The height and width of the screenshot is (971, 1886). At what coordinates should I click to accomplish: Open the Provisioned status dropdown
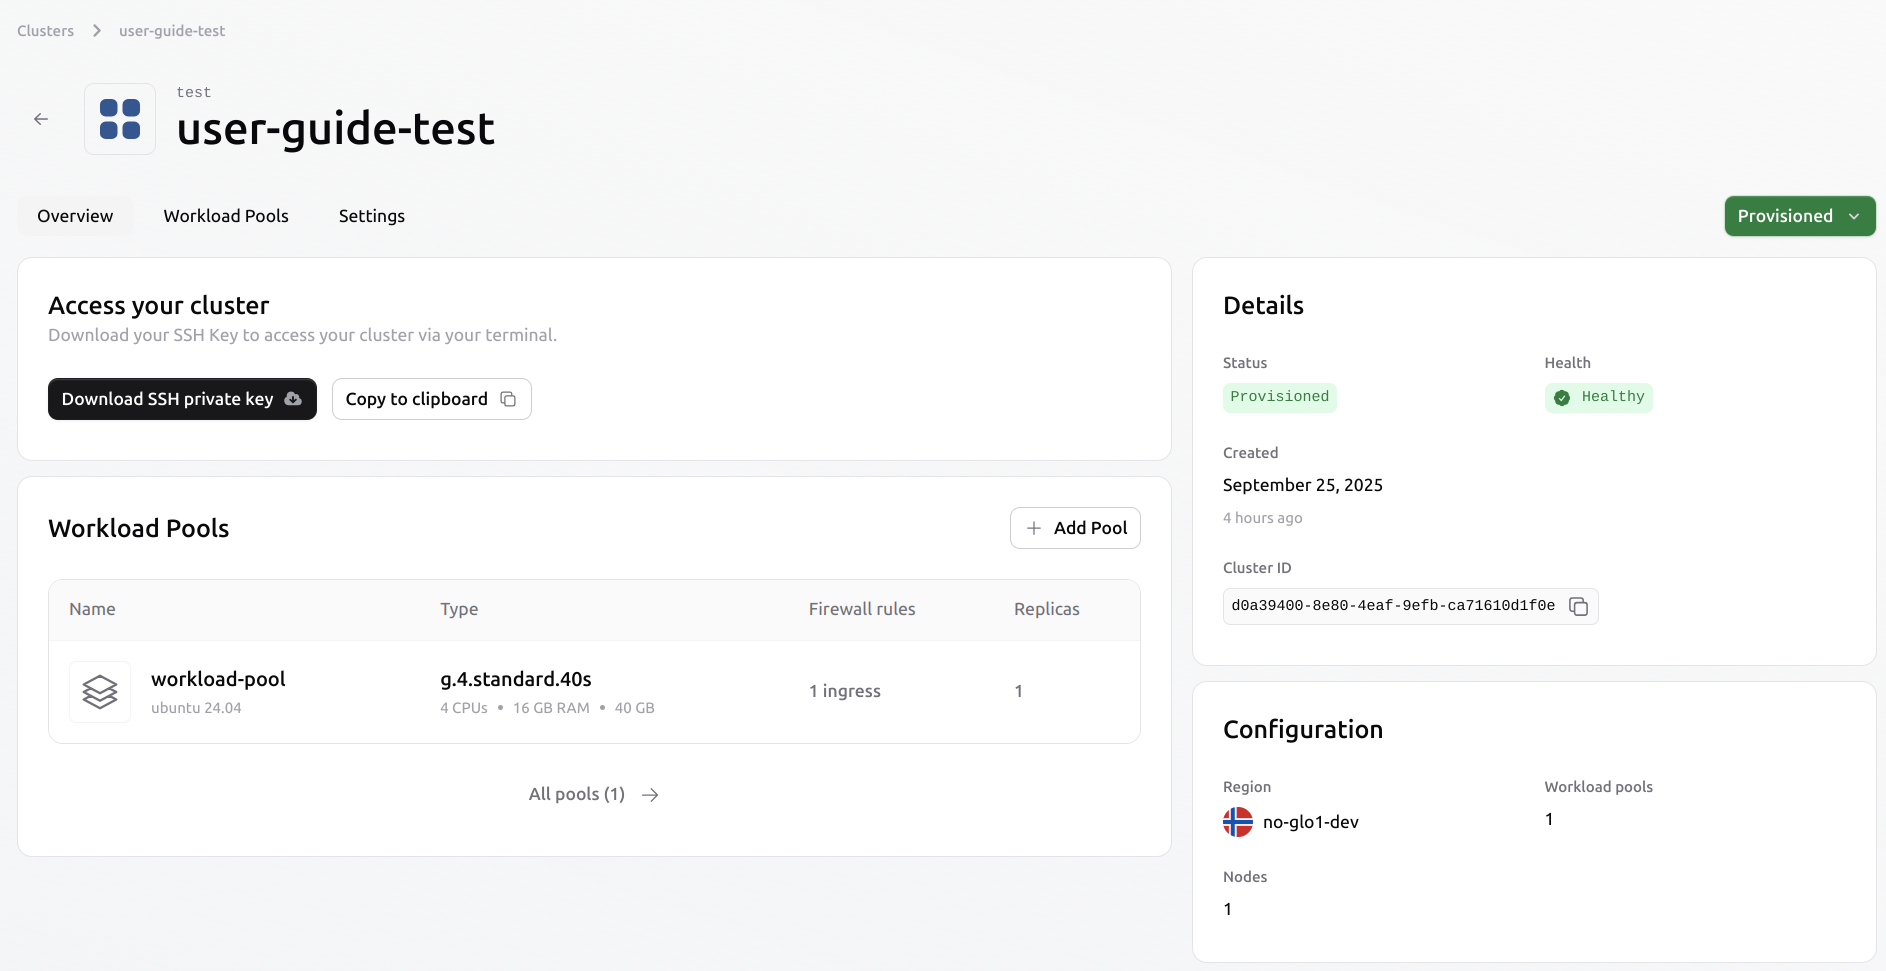click(x=1799, y=216)
